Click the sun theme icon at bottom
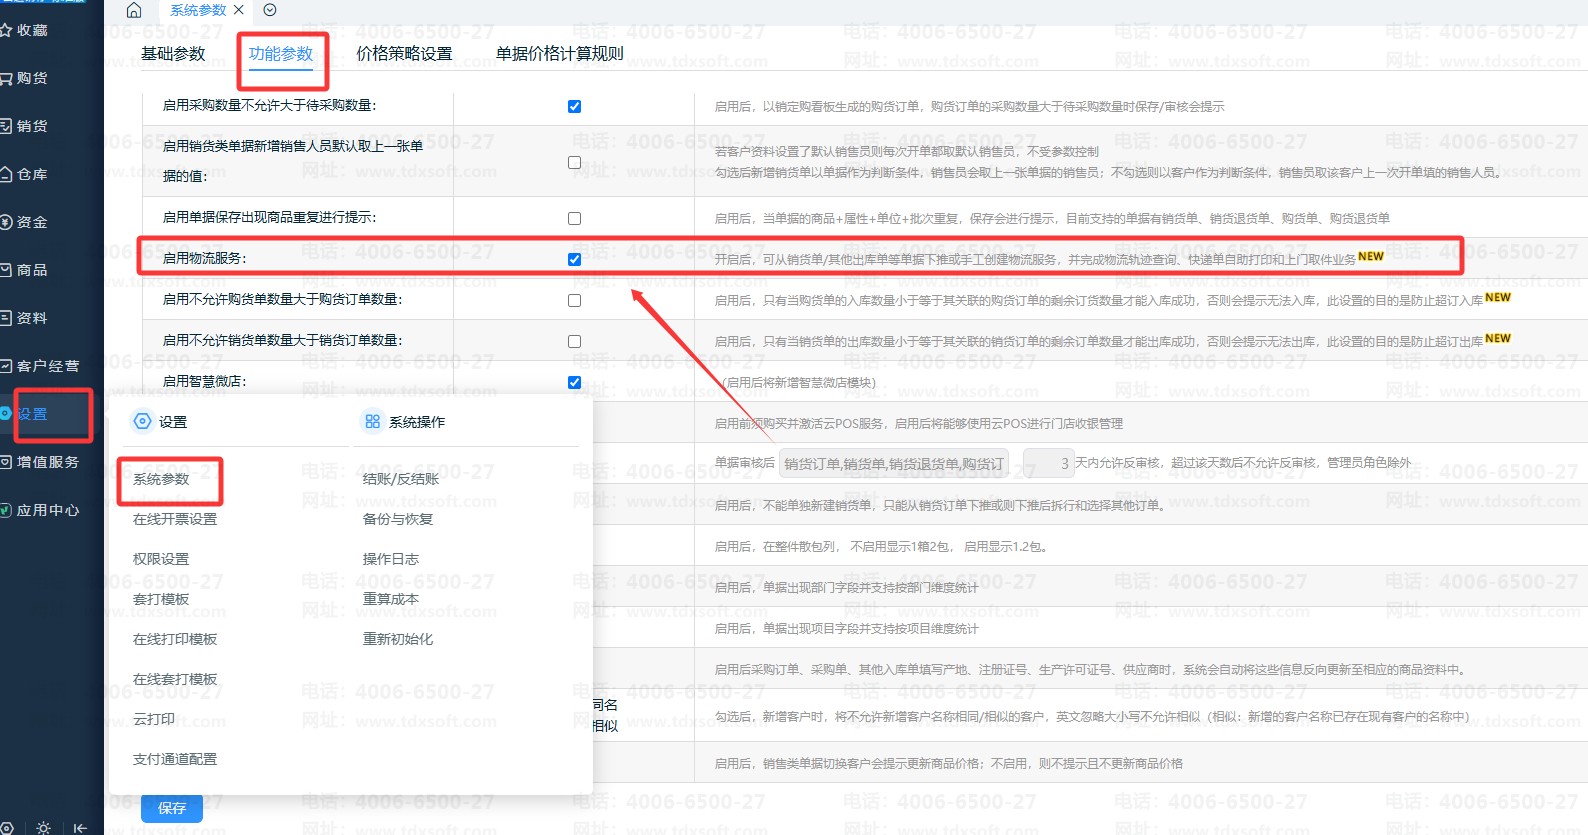 pyautogui.click(x=43, y=827)
